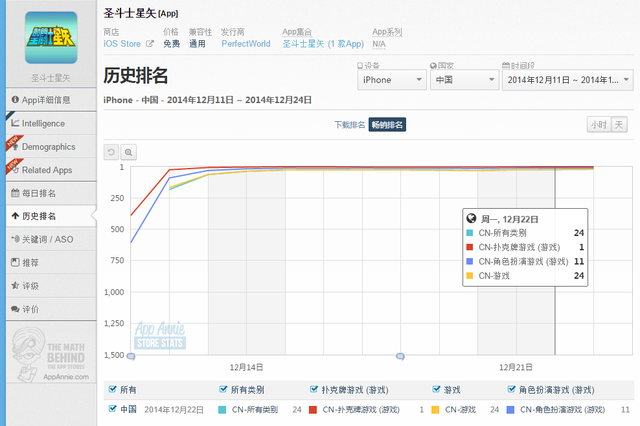Click the middle range slider handle under the chart
The image size is (640, 426).
tap(400, 357)
